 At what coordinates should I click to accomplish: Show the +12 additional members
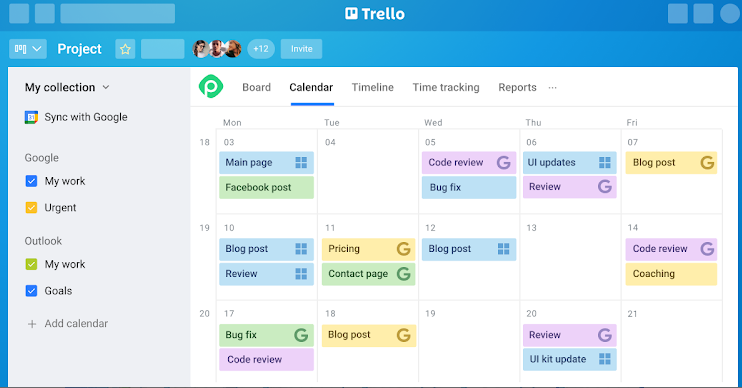pos(261,49)
